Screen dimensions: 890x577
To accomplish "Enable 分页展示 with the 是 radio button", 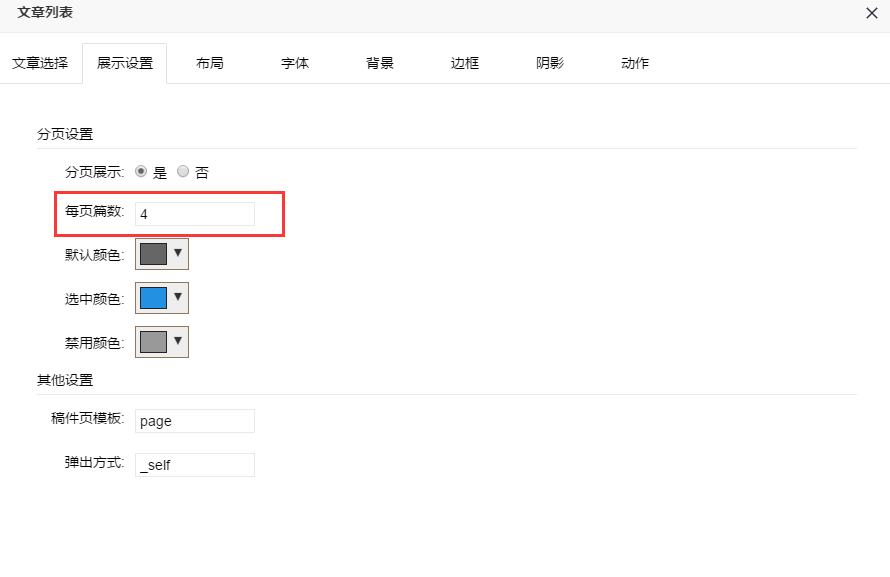I will (141, 172).
